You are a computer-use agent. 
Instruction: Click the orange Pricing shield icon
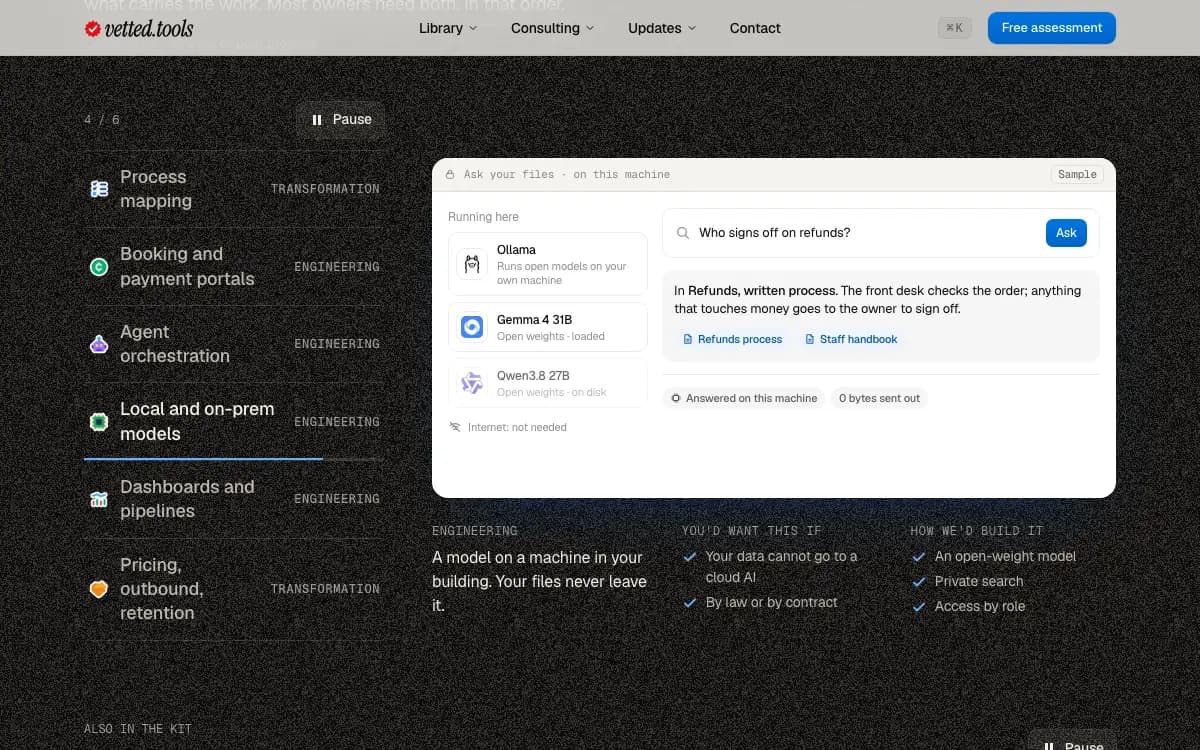pos(99,589)
